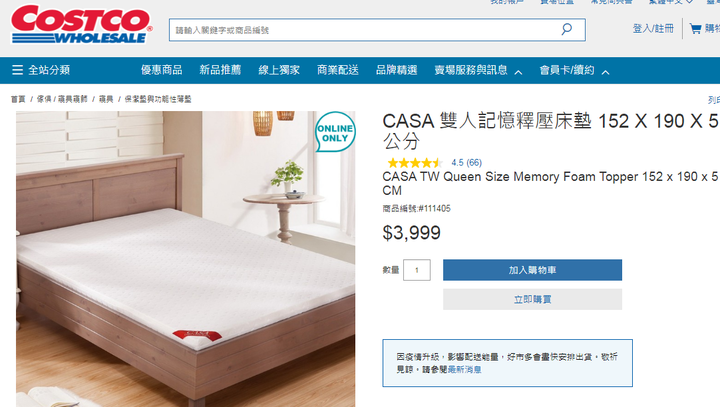This screenshot has height=407, width=720.
Task: Click the keyword search input box
Action: coord(365,30)
